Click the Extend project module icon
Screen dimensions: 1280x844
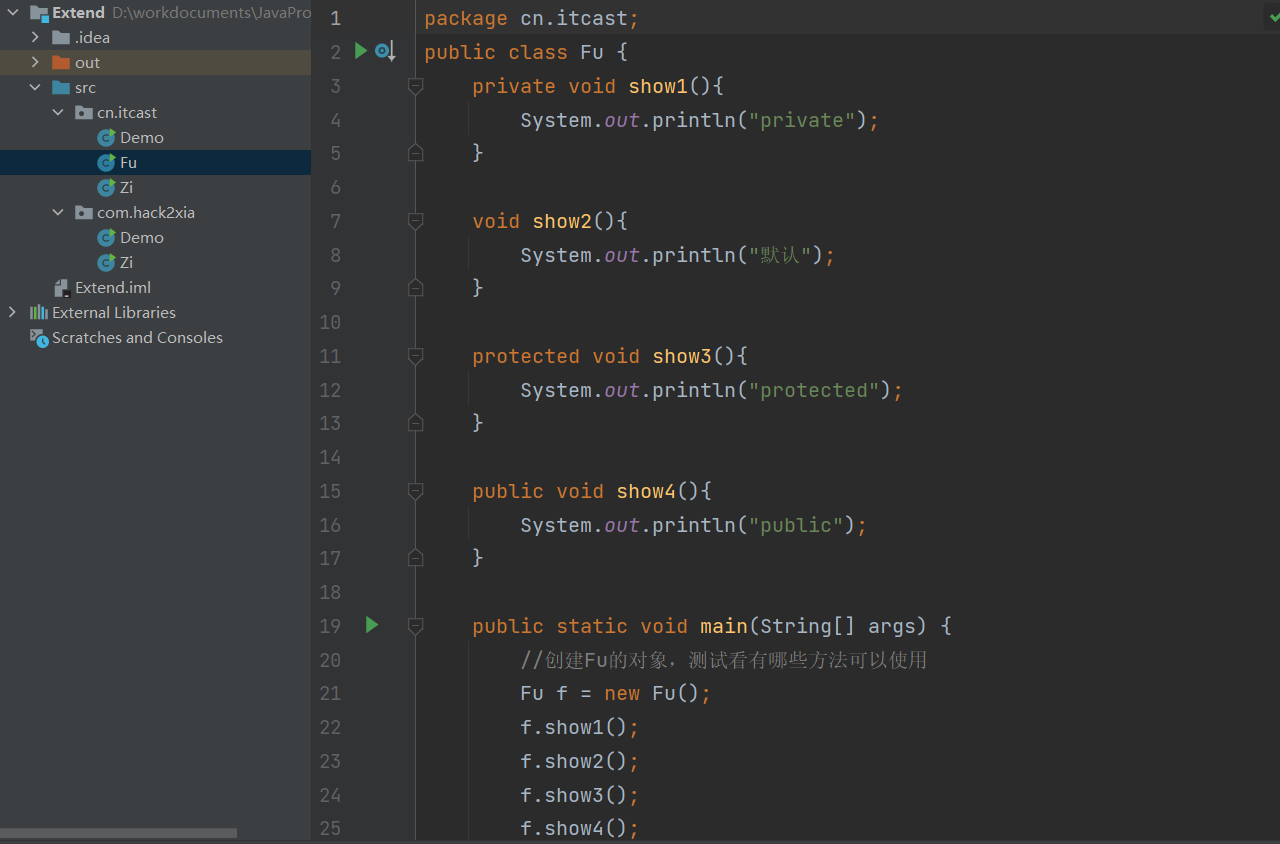[x=39, y=13]
